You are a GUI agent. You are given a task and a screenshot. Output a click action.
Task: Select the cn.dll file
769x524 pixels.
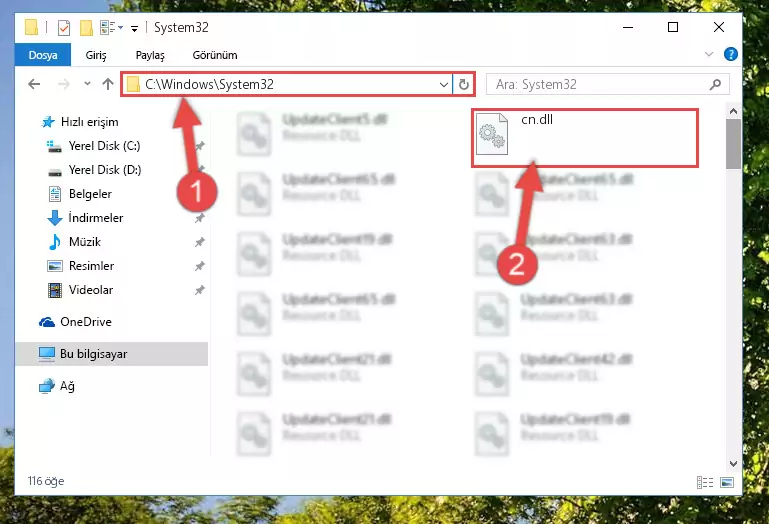[585, 138]
